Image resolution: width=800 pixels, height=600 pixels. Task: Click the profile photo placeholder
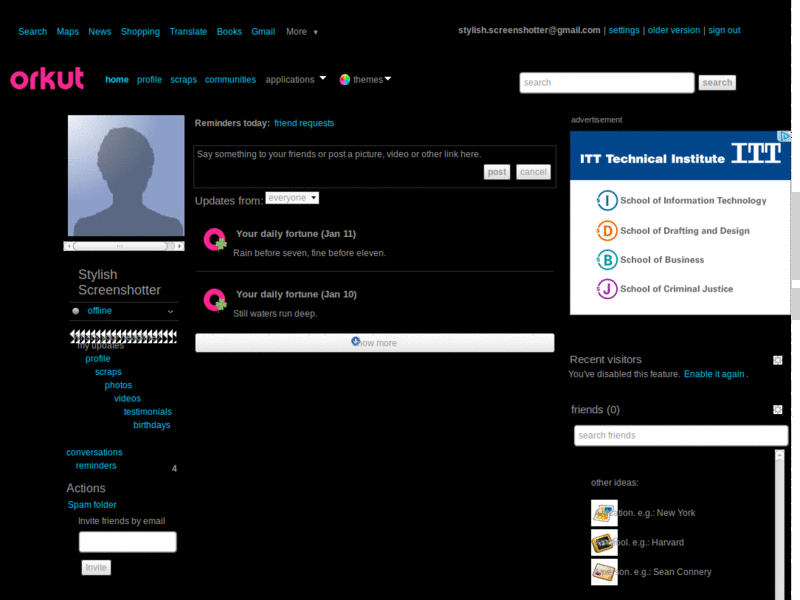(x=126, y=176)
